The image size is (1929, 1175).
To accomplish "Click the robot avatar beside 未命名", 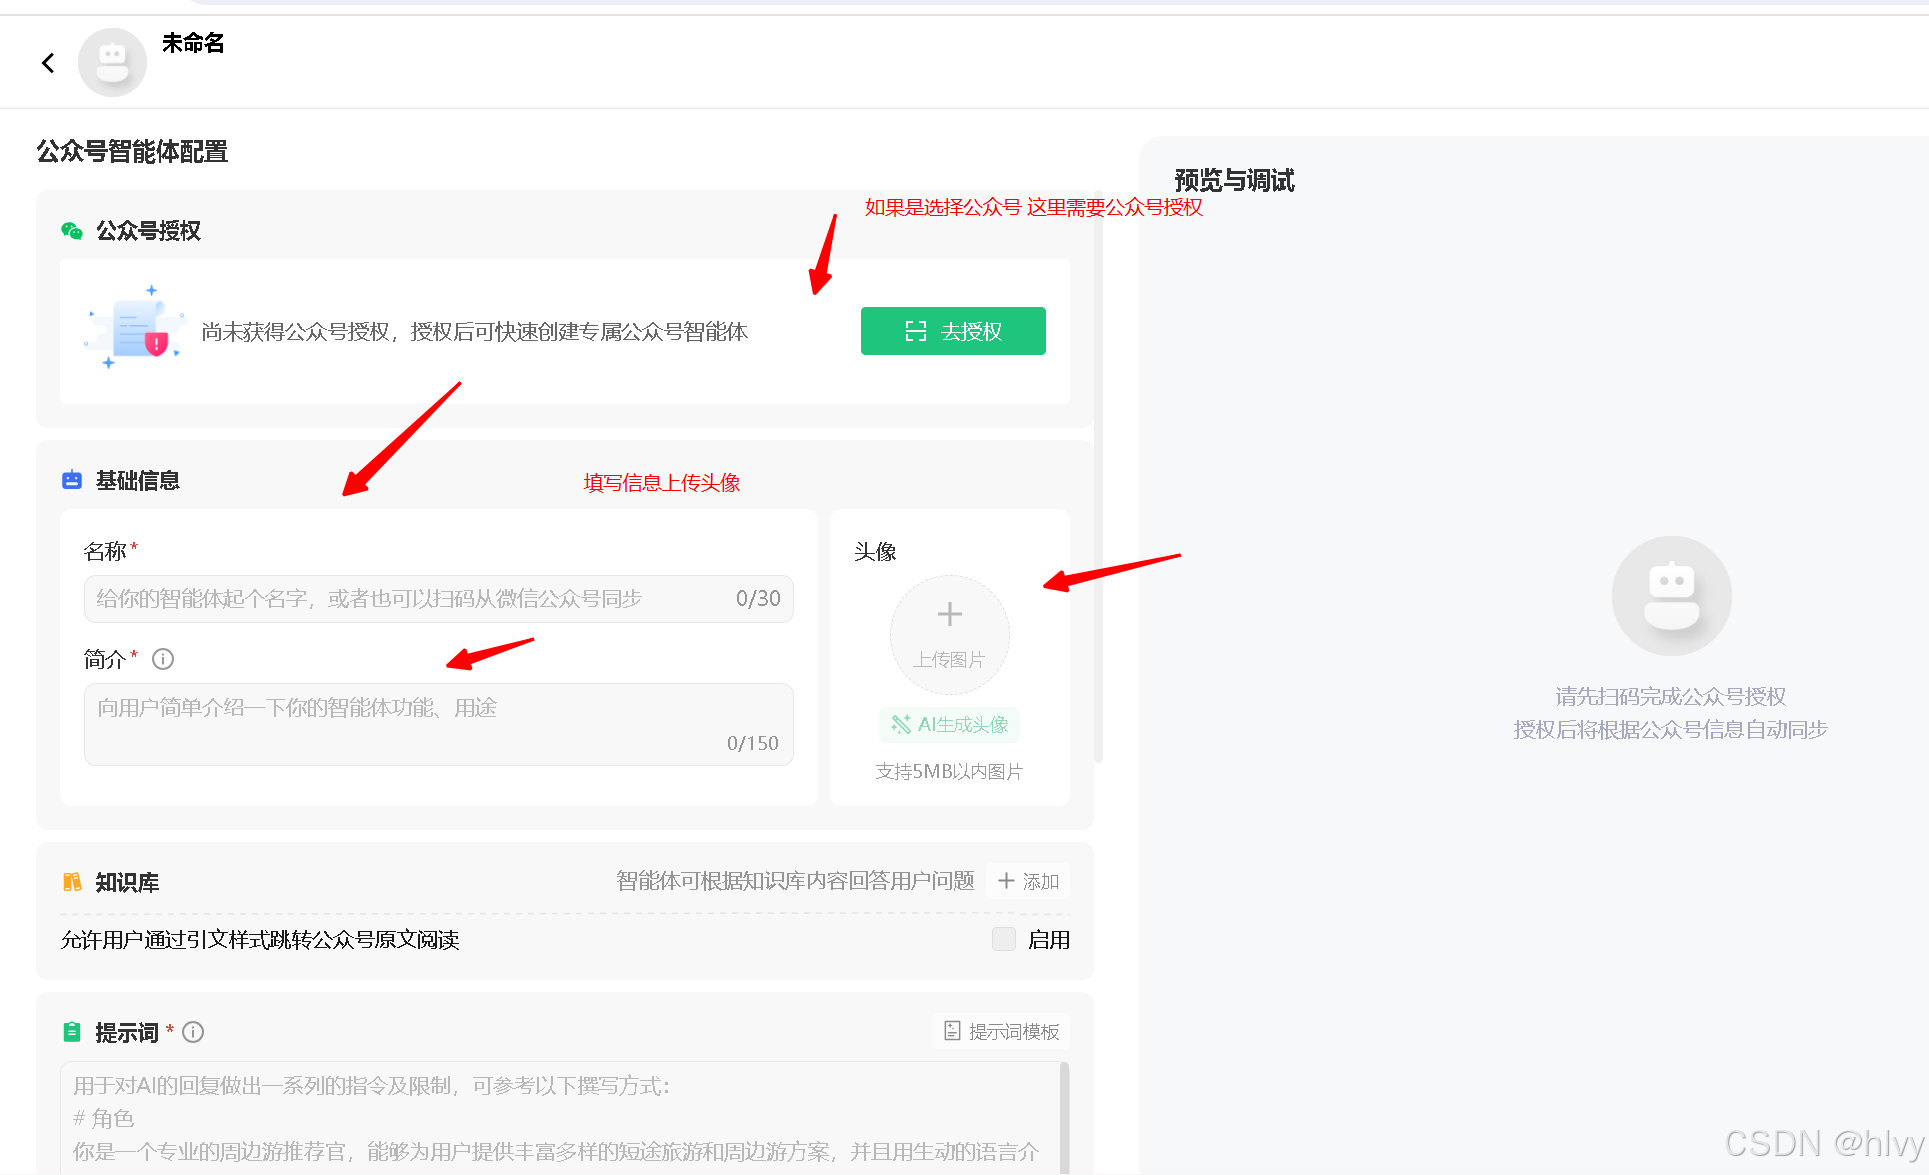I will [112, 63].
